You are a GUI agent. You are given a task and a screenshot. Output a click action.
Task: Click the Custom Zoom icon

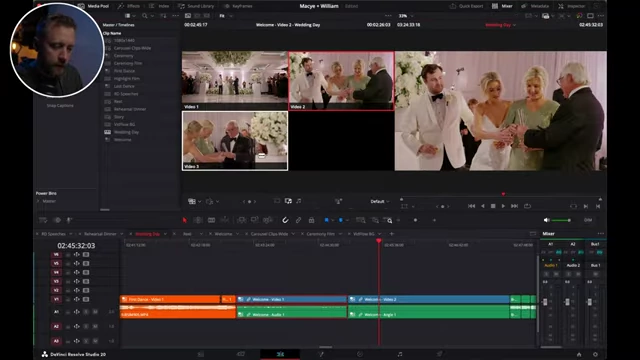click(x=388, y=220)
